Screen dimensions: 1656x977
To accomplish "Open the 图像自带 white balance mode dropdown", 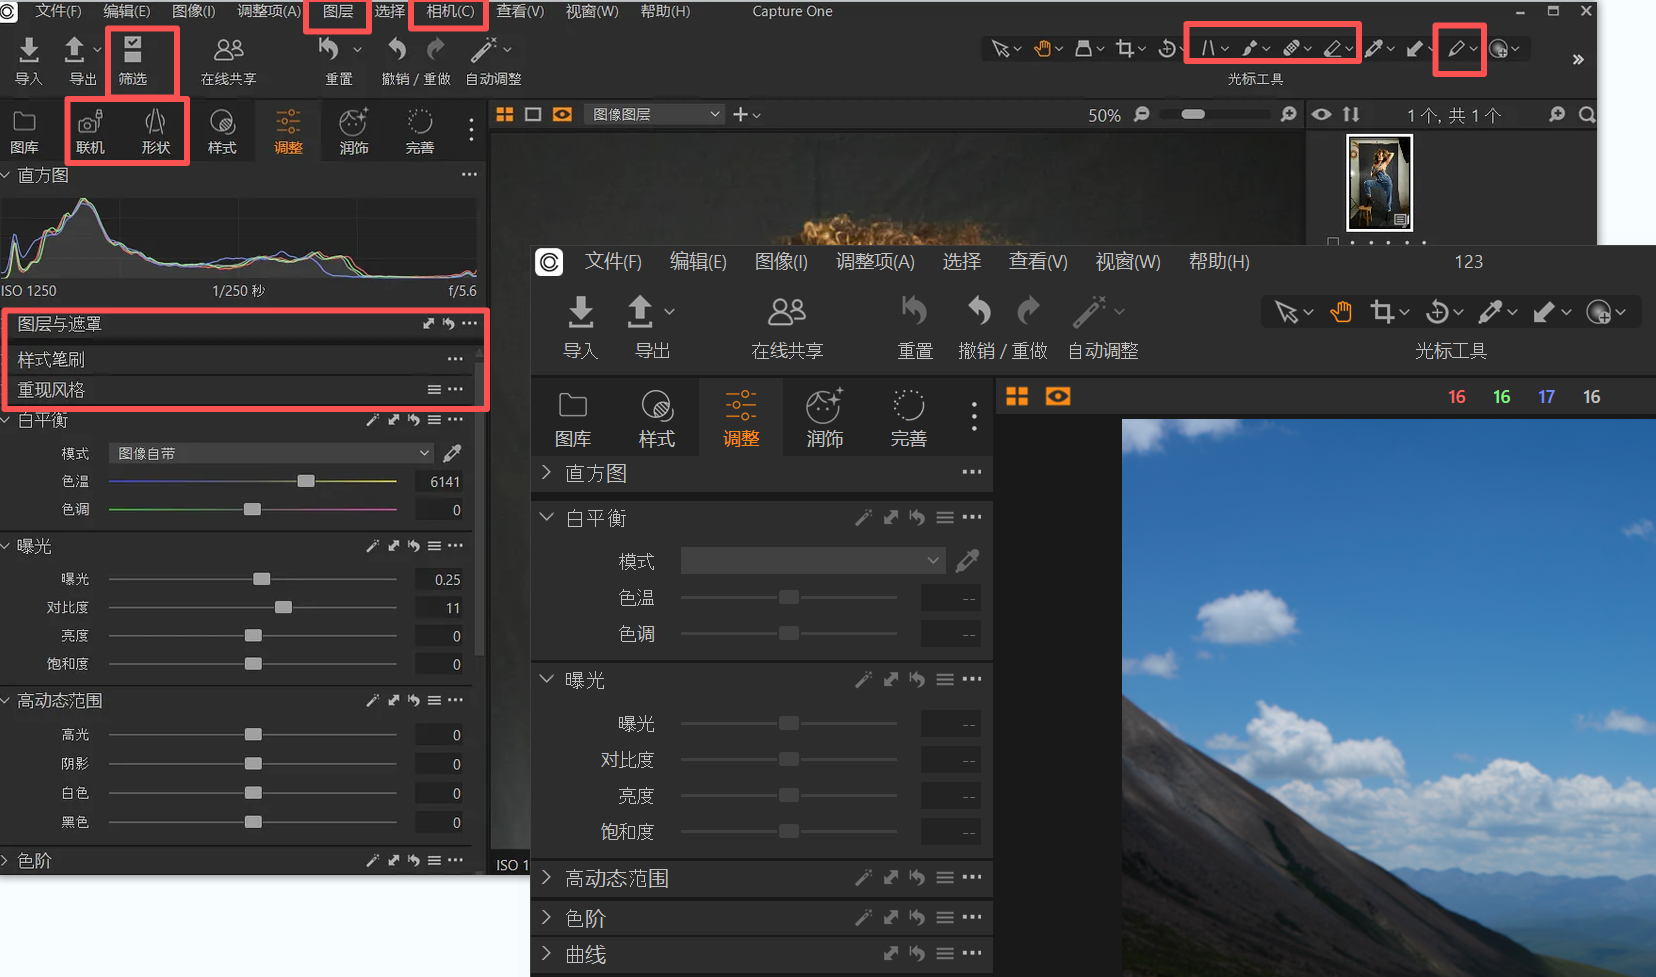I will pos(271,454).
